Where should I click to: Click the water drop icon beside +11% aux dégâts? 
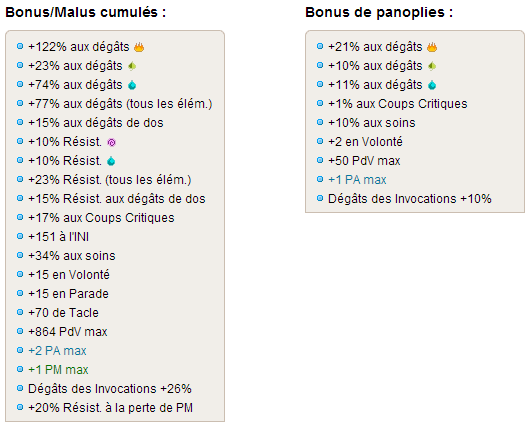coord(432,85)
